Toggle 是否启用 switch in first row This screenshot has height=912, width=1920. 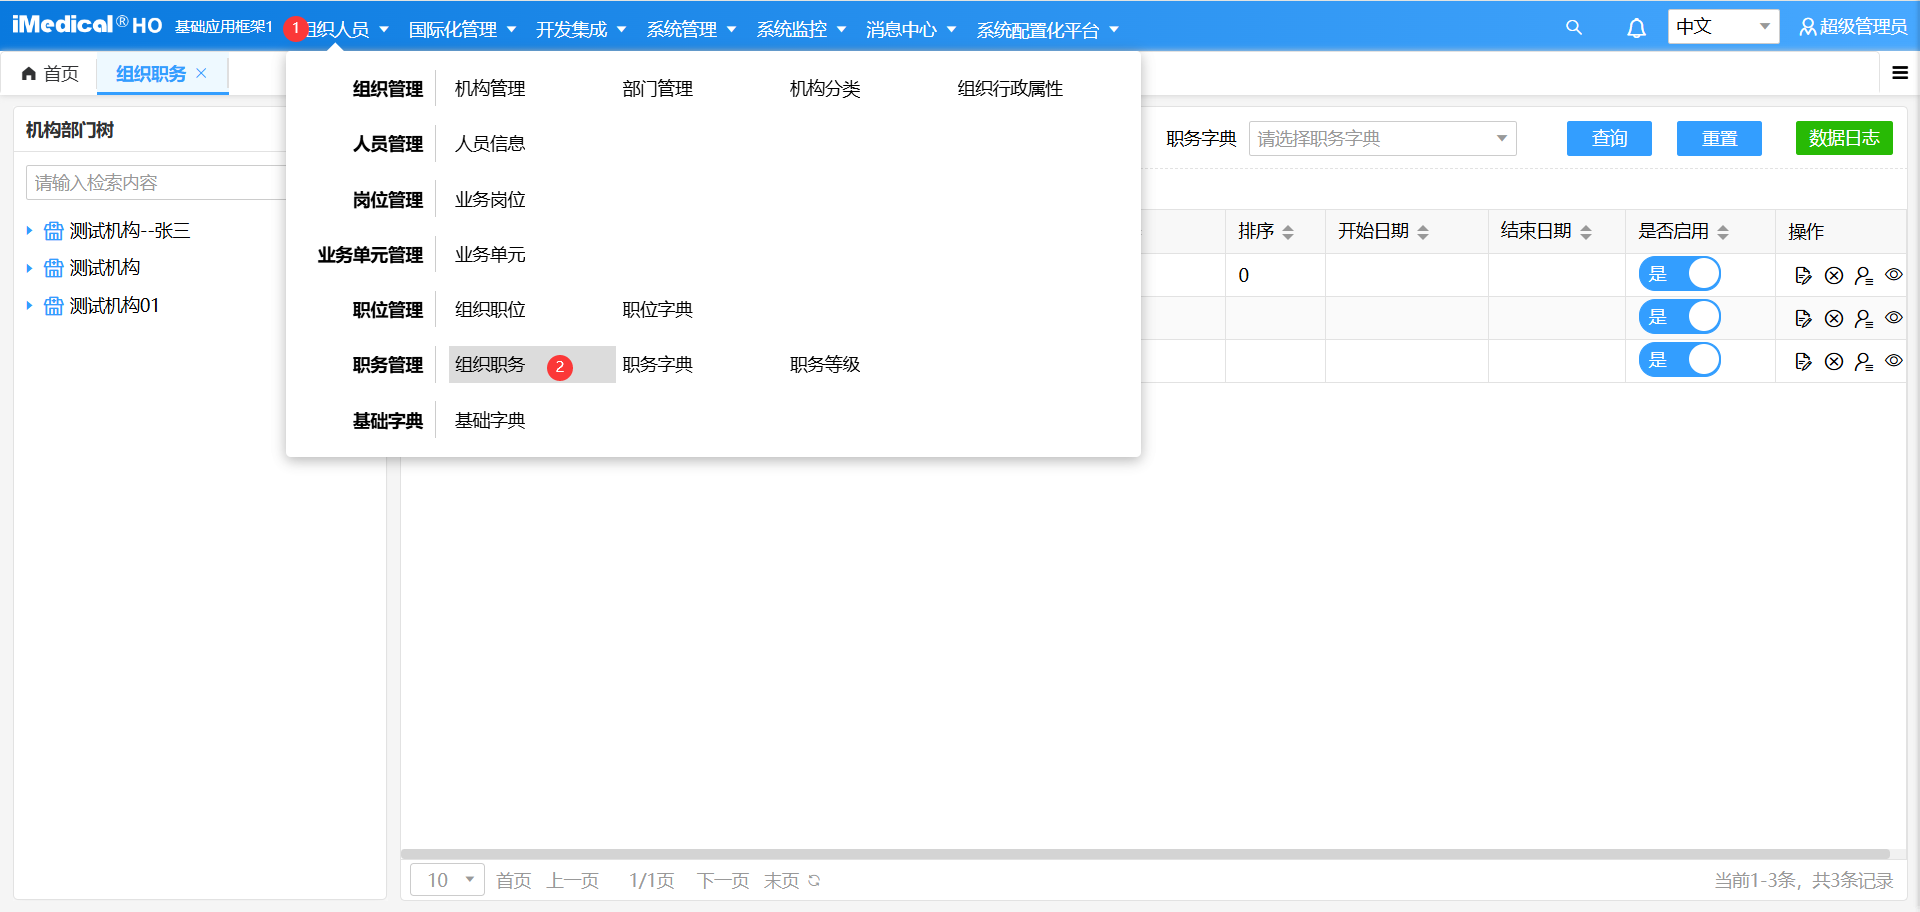tap(1680, 274)
